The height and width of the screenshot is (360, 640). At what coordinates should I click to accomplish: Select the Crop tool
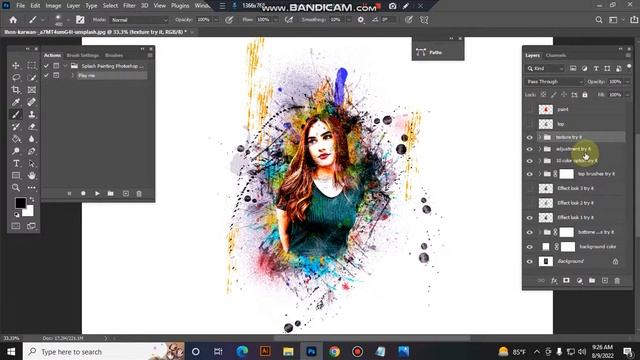[16, 90]
